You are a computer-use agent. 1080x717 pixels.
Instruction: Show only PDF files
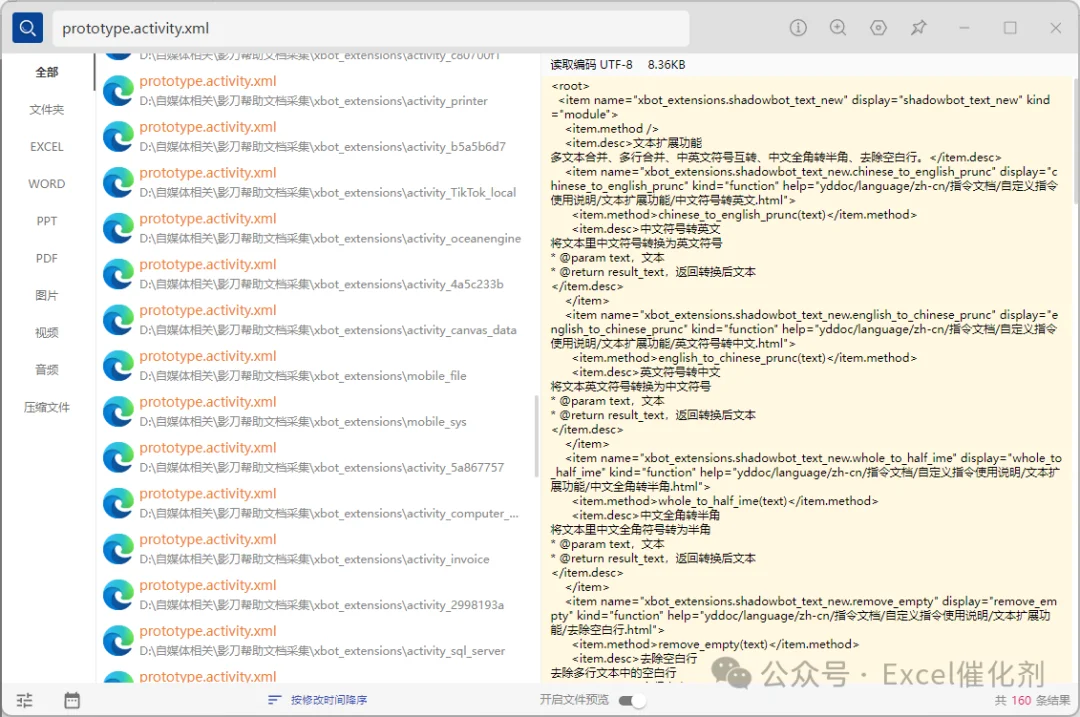click(47, 258)
